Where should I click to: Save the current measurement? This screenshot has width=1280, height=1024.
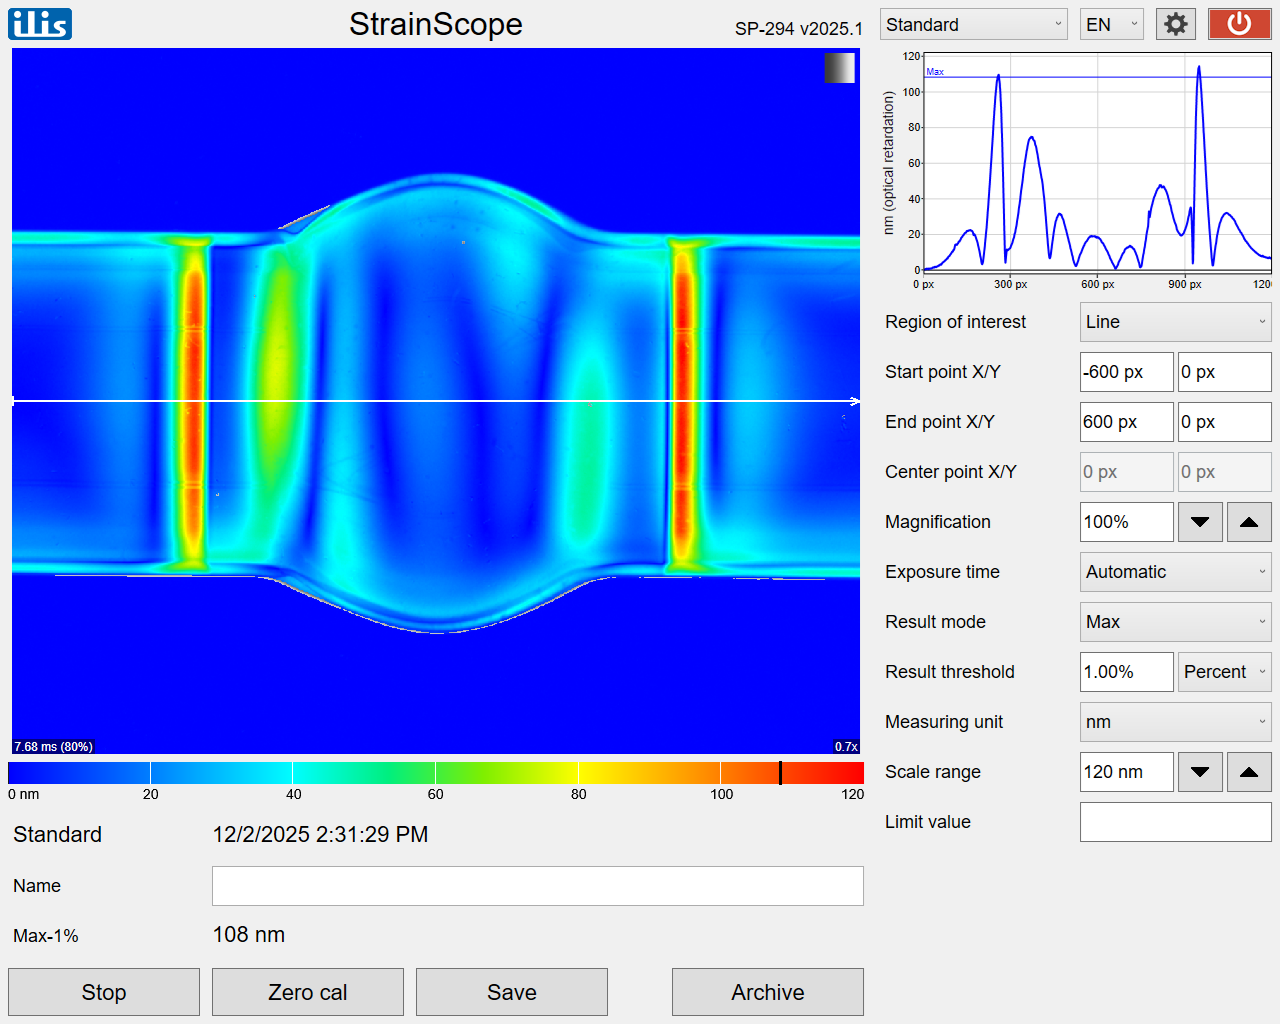(512, 992)
